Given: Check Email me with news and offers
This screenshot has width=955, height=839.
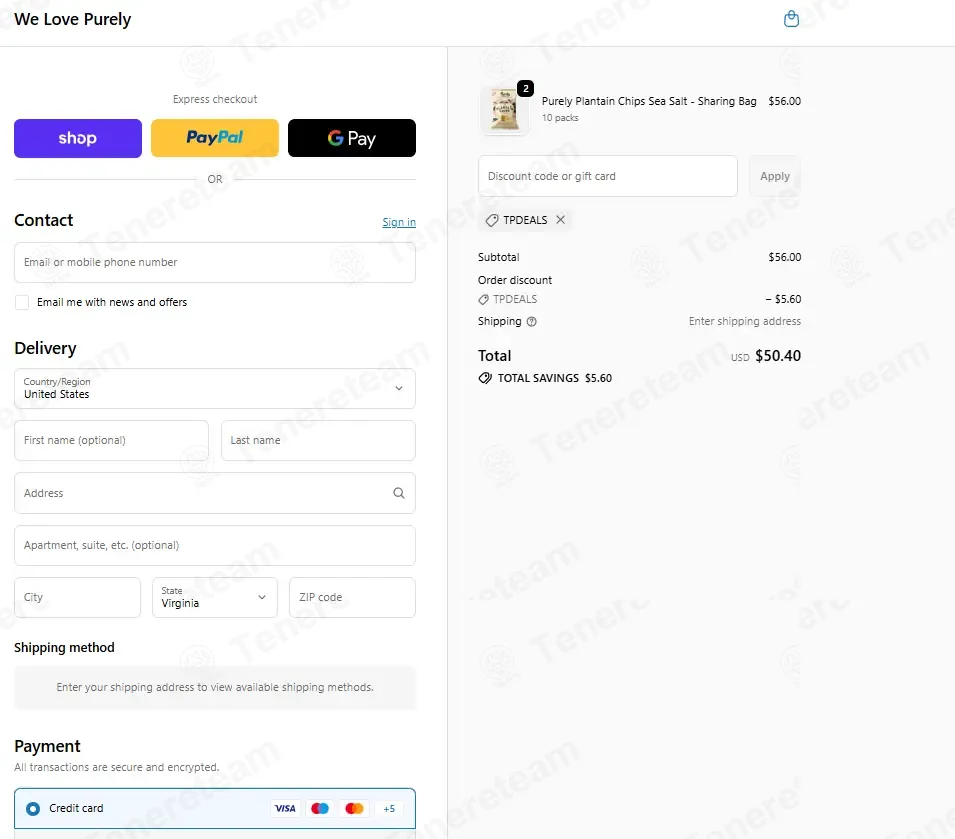Looking at the screenshot, I should pyautogui.click(x=22, y=302).
